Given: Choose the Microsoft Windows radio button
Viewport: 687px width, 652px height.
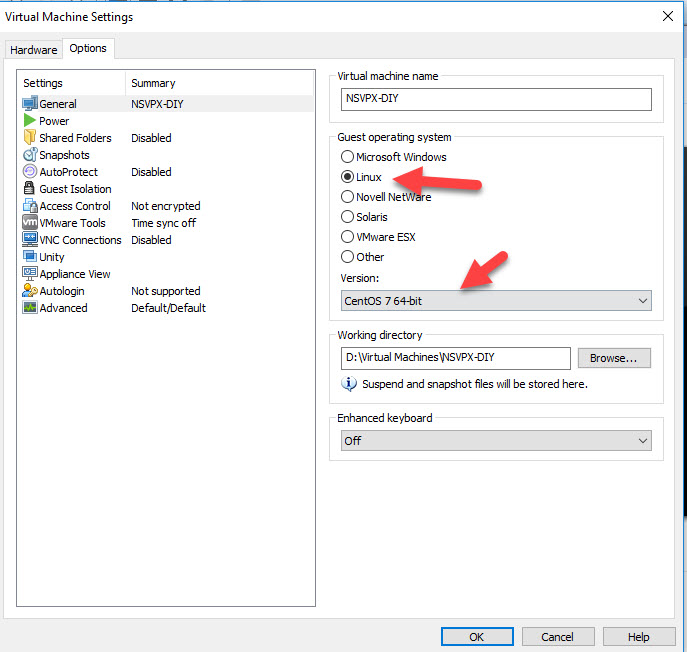Looking at the screenshot, I should pyautogui.click(x=348, y=157).
